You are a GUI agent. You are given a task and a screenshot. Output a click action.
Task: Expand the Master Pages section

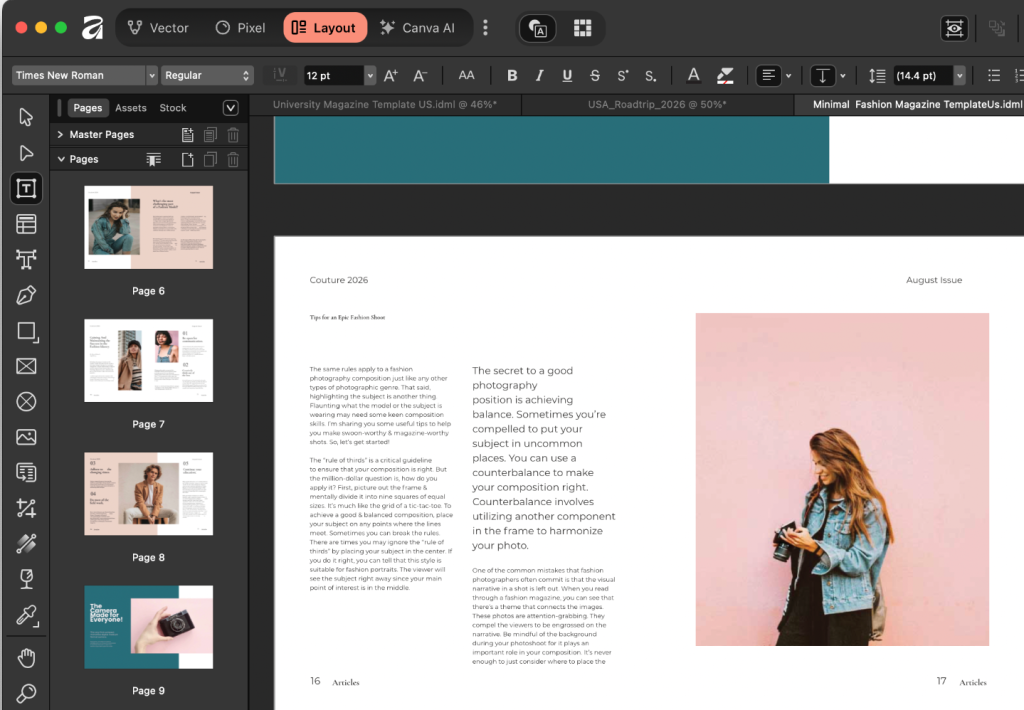pos(60,135)
